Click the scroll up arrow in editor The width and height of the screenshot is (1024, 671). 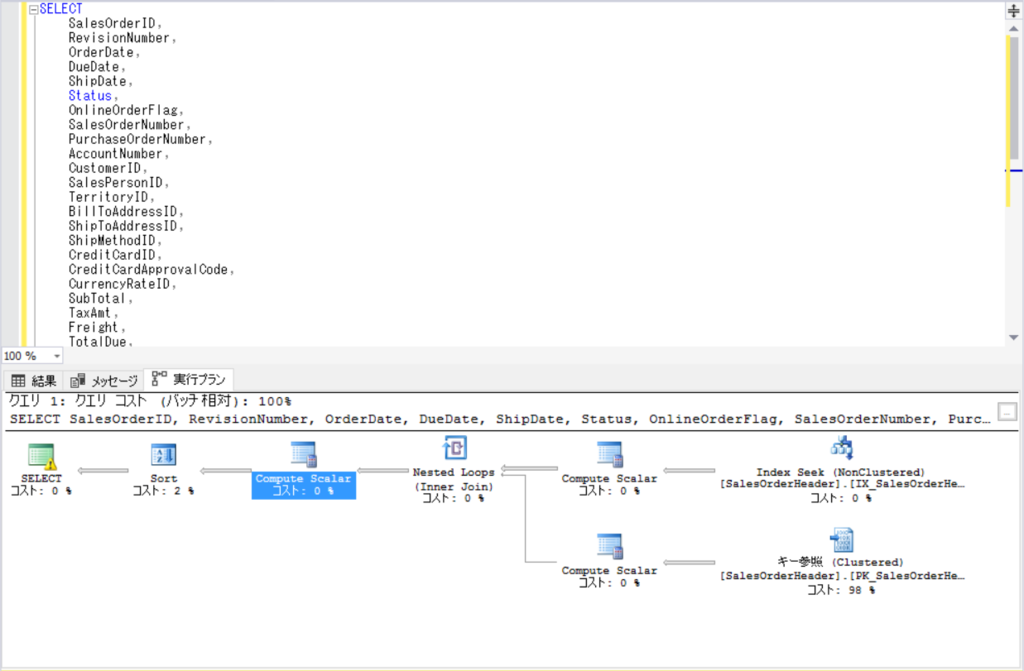tap(1014, 29)
